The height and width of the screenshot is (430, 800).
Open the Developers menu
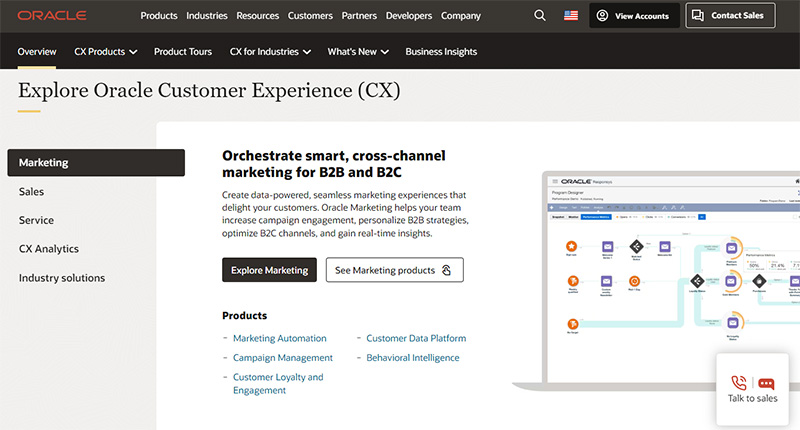click(409, 16)
